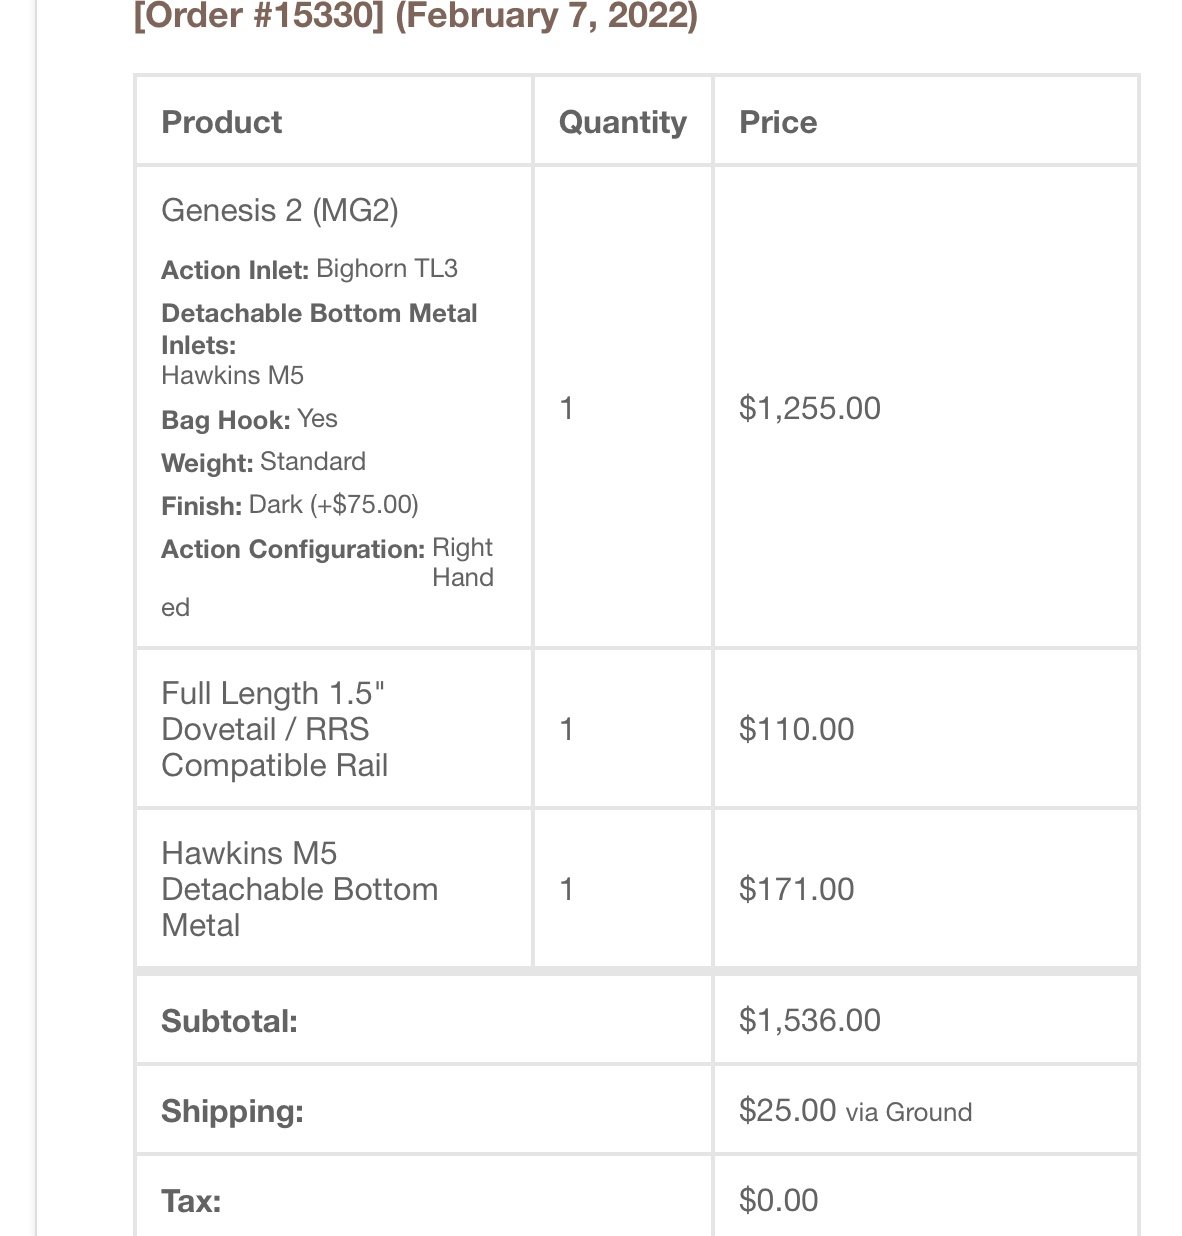1182x1236 pixels.
Task: Click the Weight: Standard line
Action: (264, 462)
